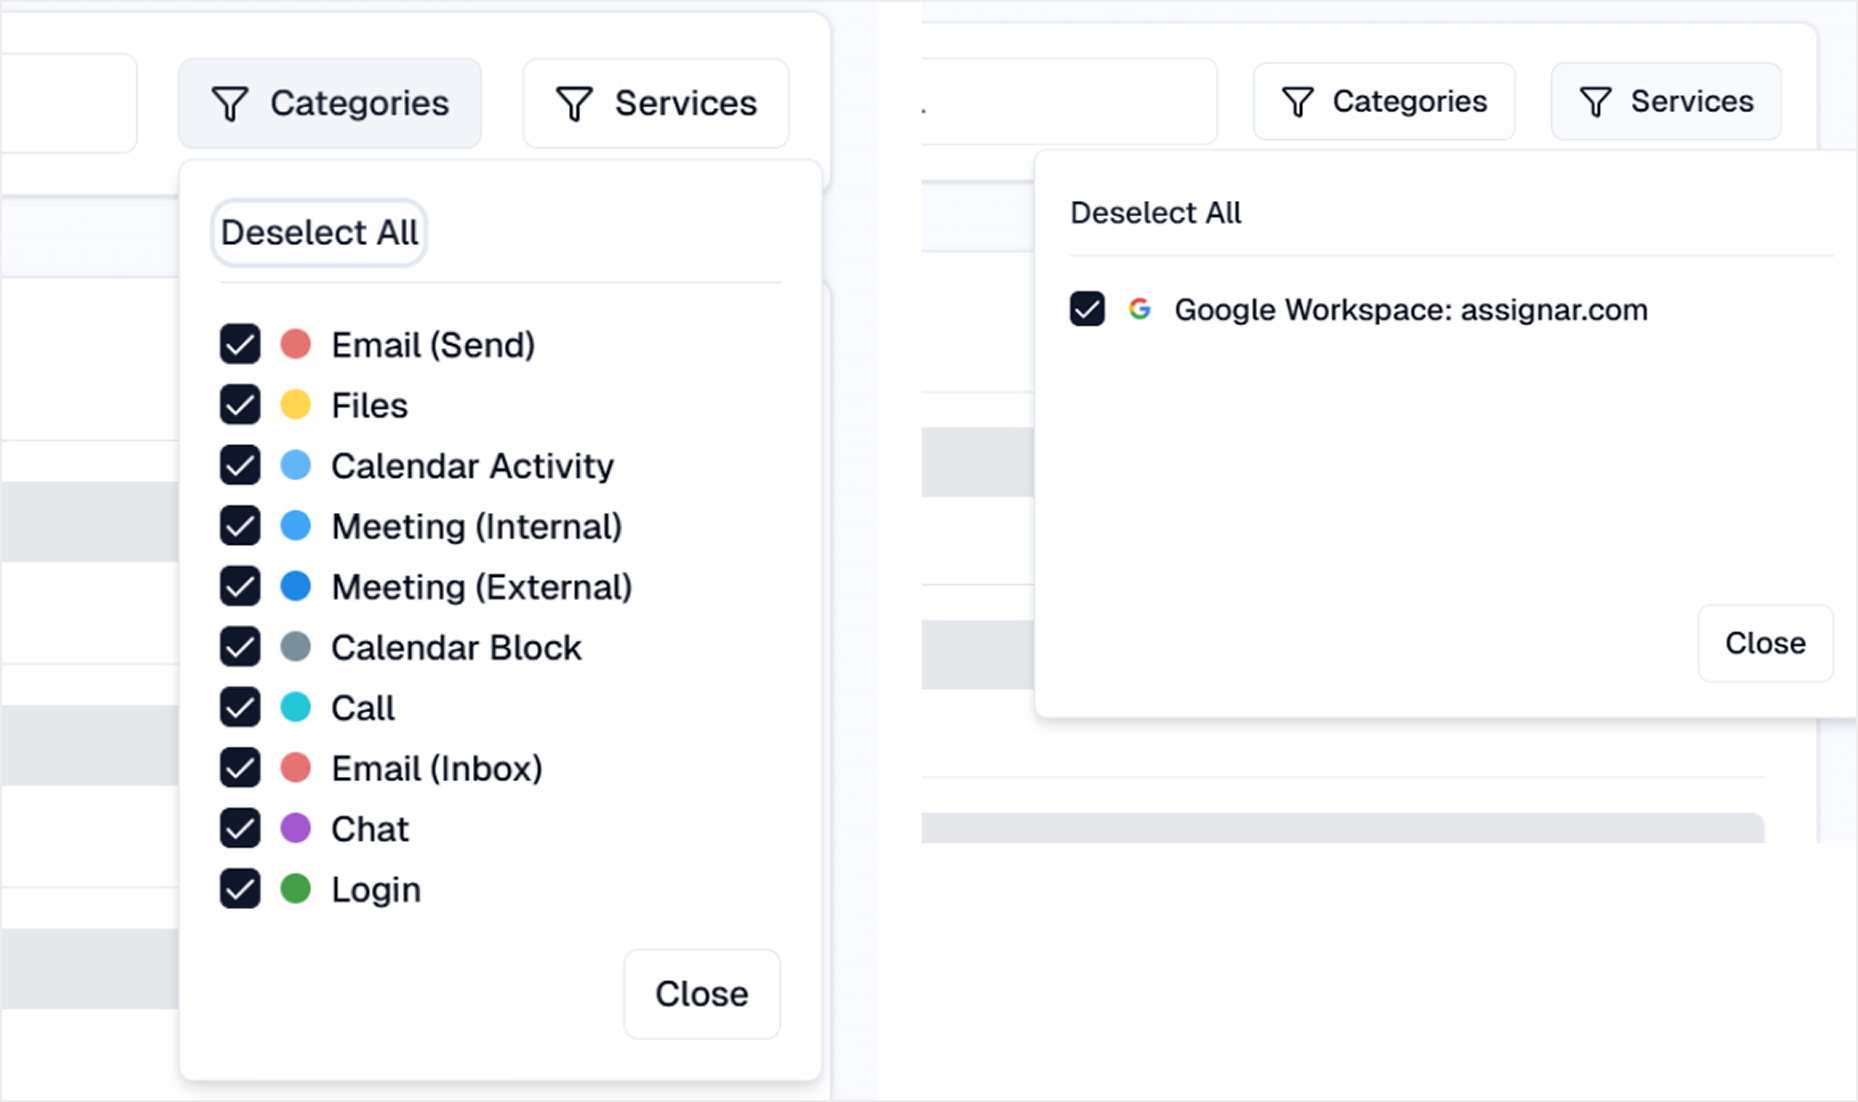
Task: Close the Google Workspace services popup
Action: (x=1765, y=643)
